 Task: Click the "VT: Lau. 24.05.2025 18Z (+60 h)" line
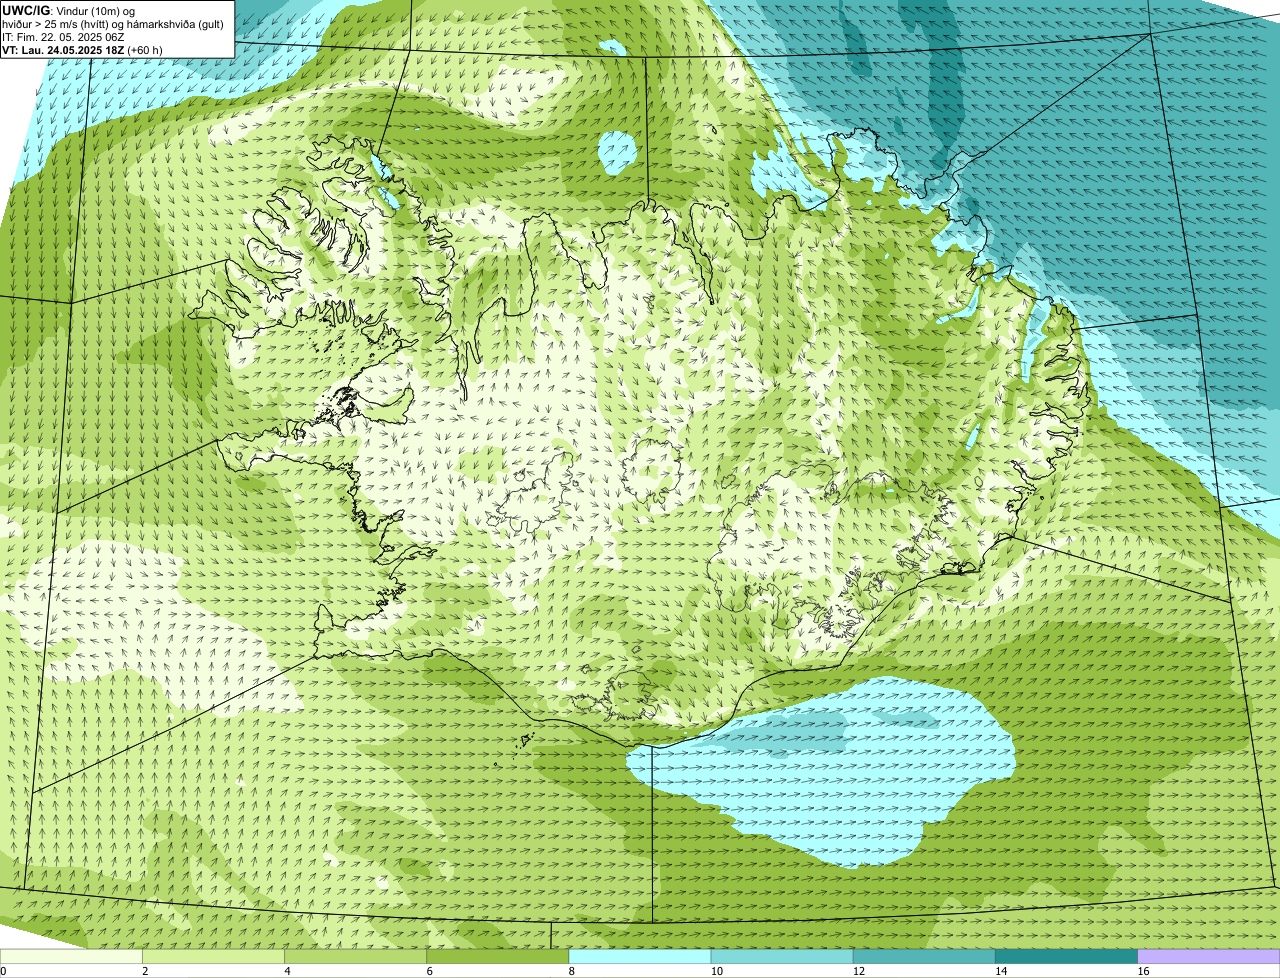(x=82, y=49)
